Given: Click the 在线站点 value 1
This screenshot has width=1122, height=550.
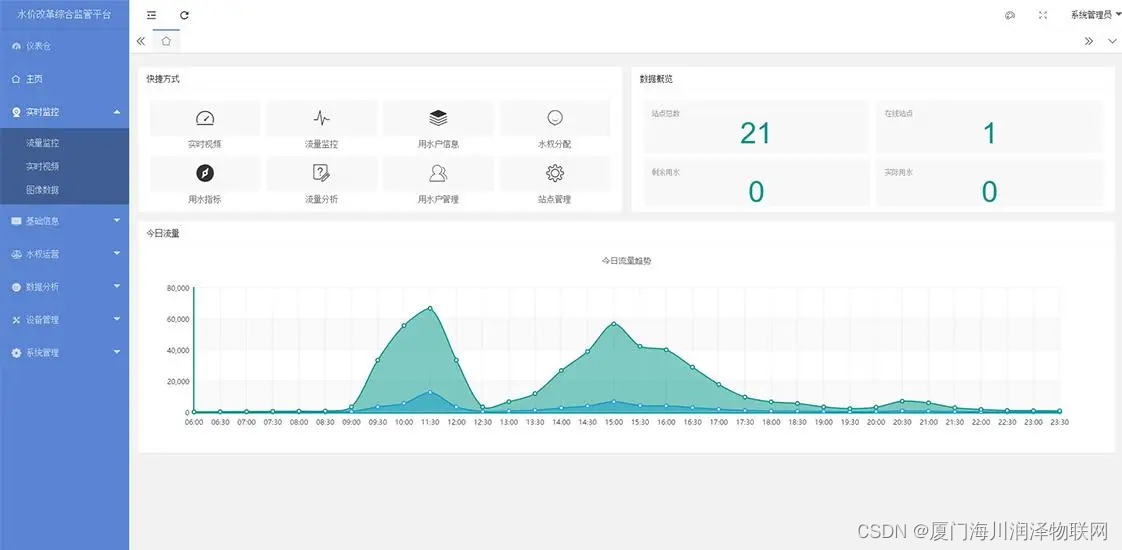Looking at the screenshot, I should click(990, 133).
